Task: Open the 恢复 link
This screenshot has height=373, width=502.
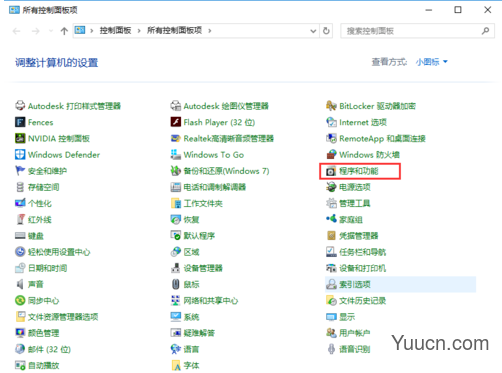Action: click(x=191, y=220)
